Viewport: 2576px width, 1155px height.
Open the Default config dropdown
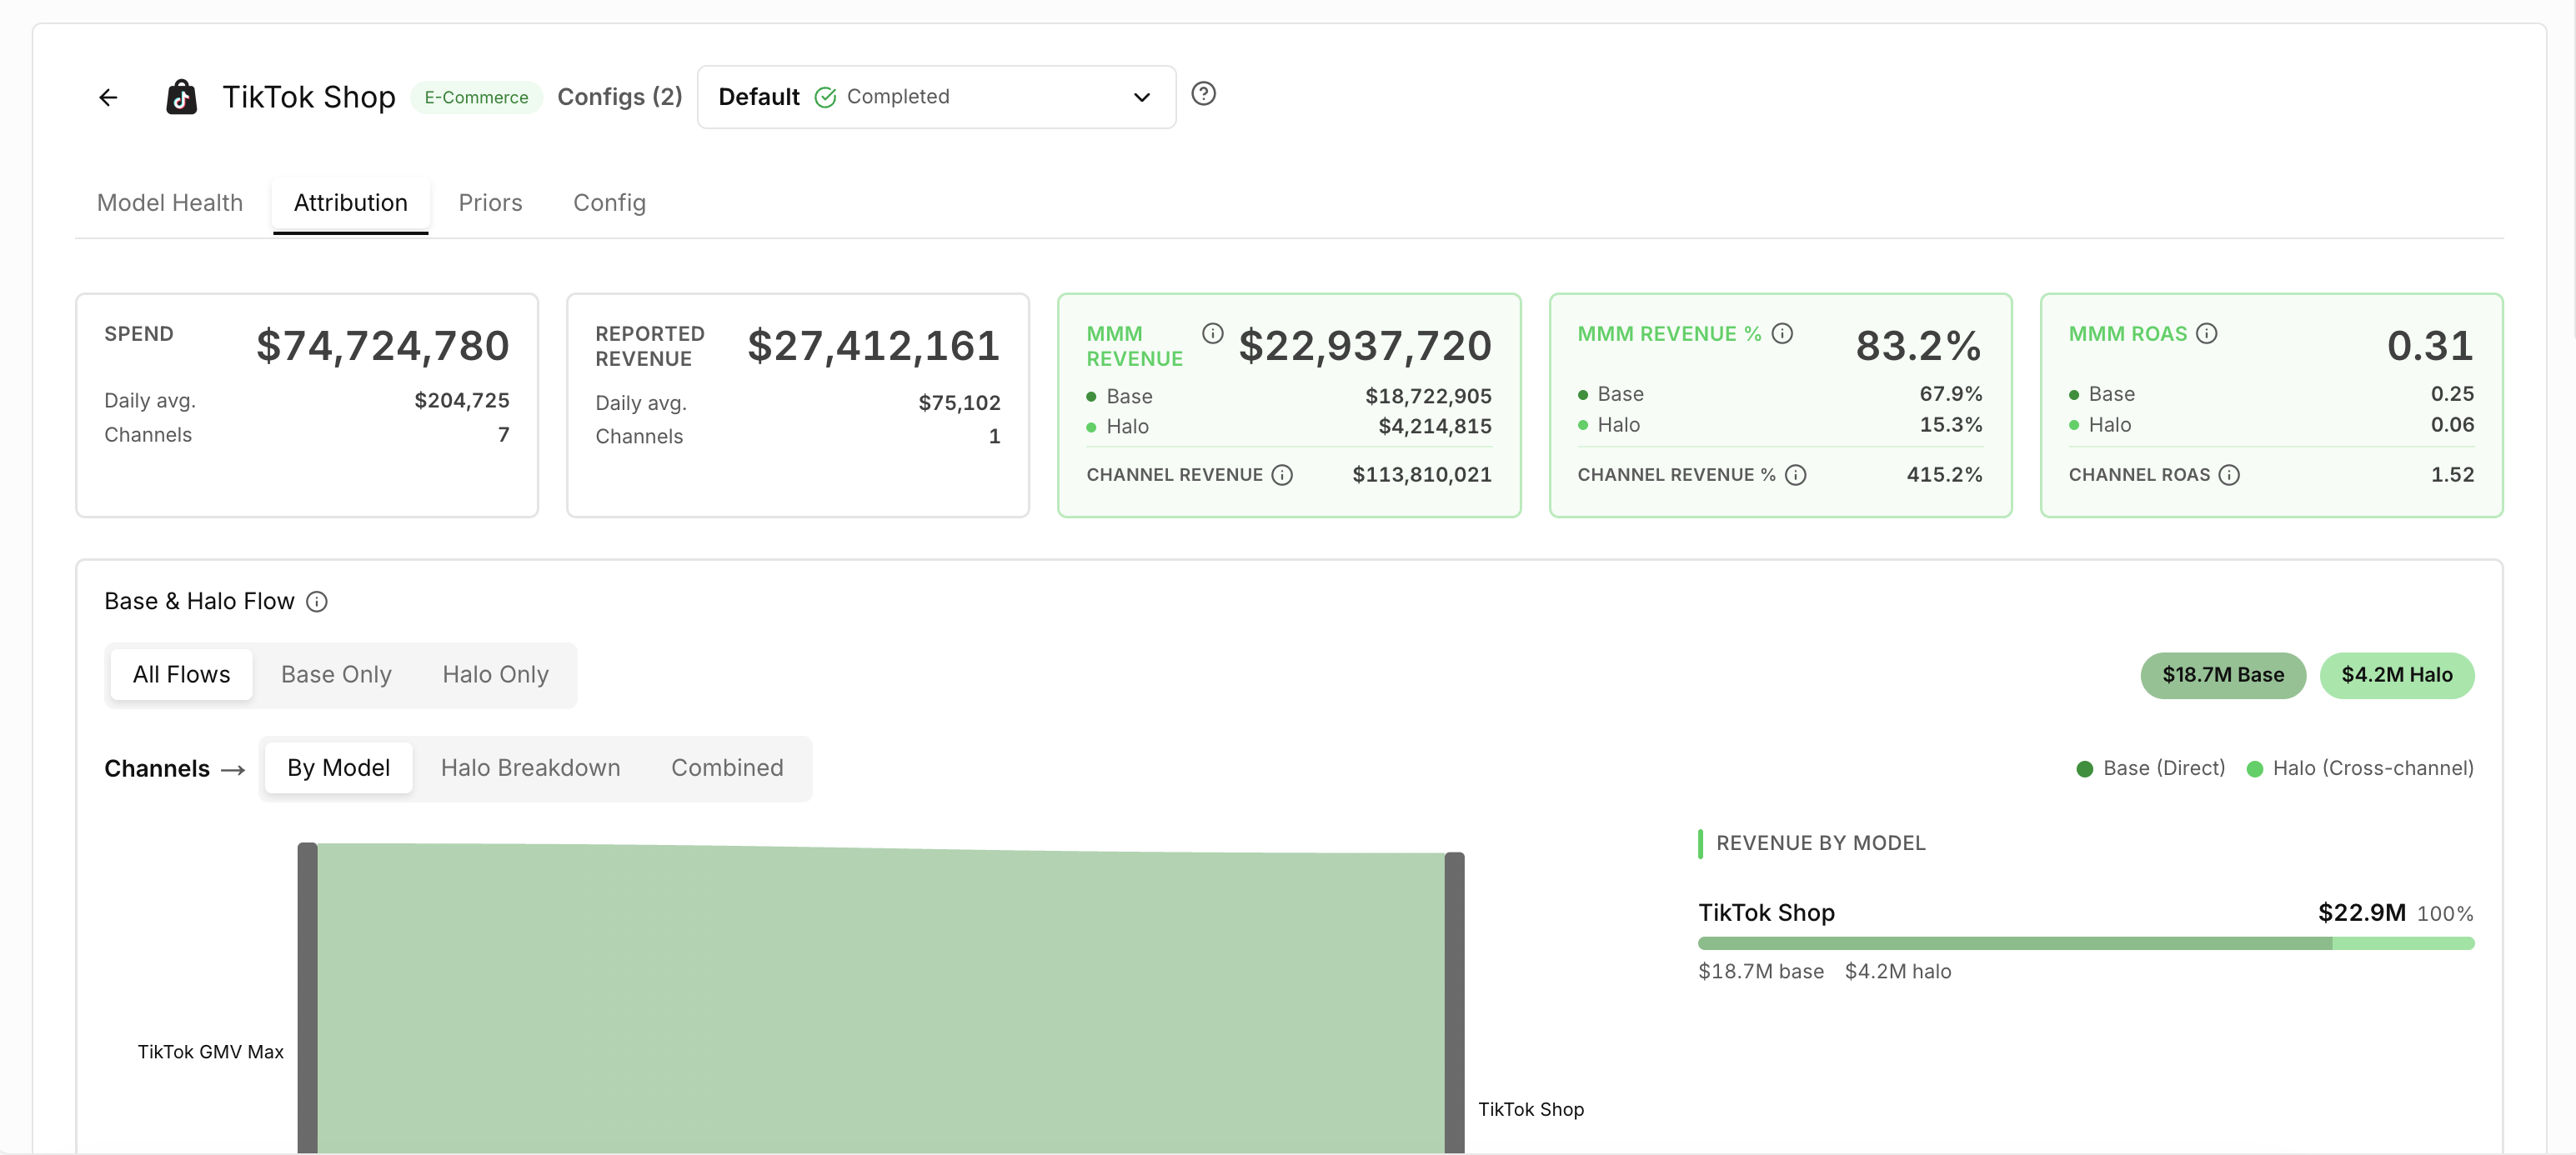(x=936, y=97)
